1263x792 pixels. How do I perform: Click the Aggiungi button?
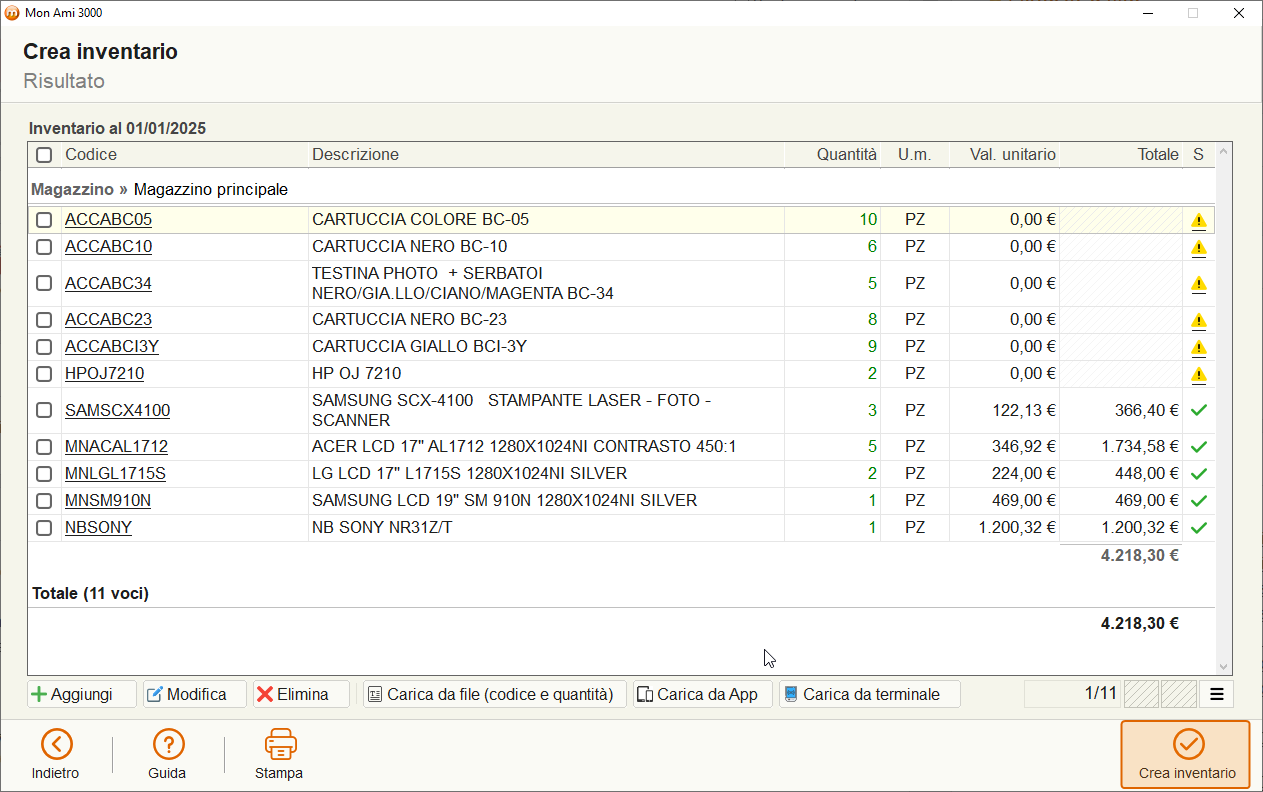(82, 694)
